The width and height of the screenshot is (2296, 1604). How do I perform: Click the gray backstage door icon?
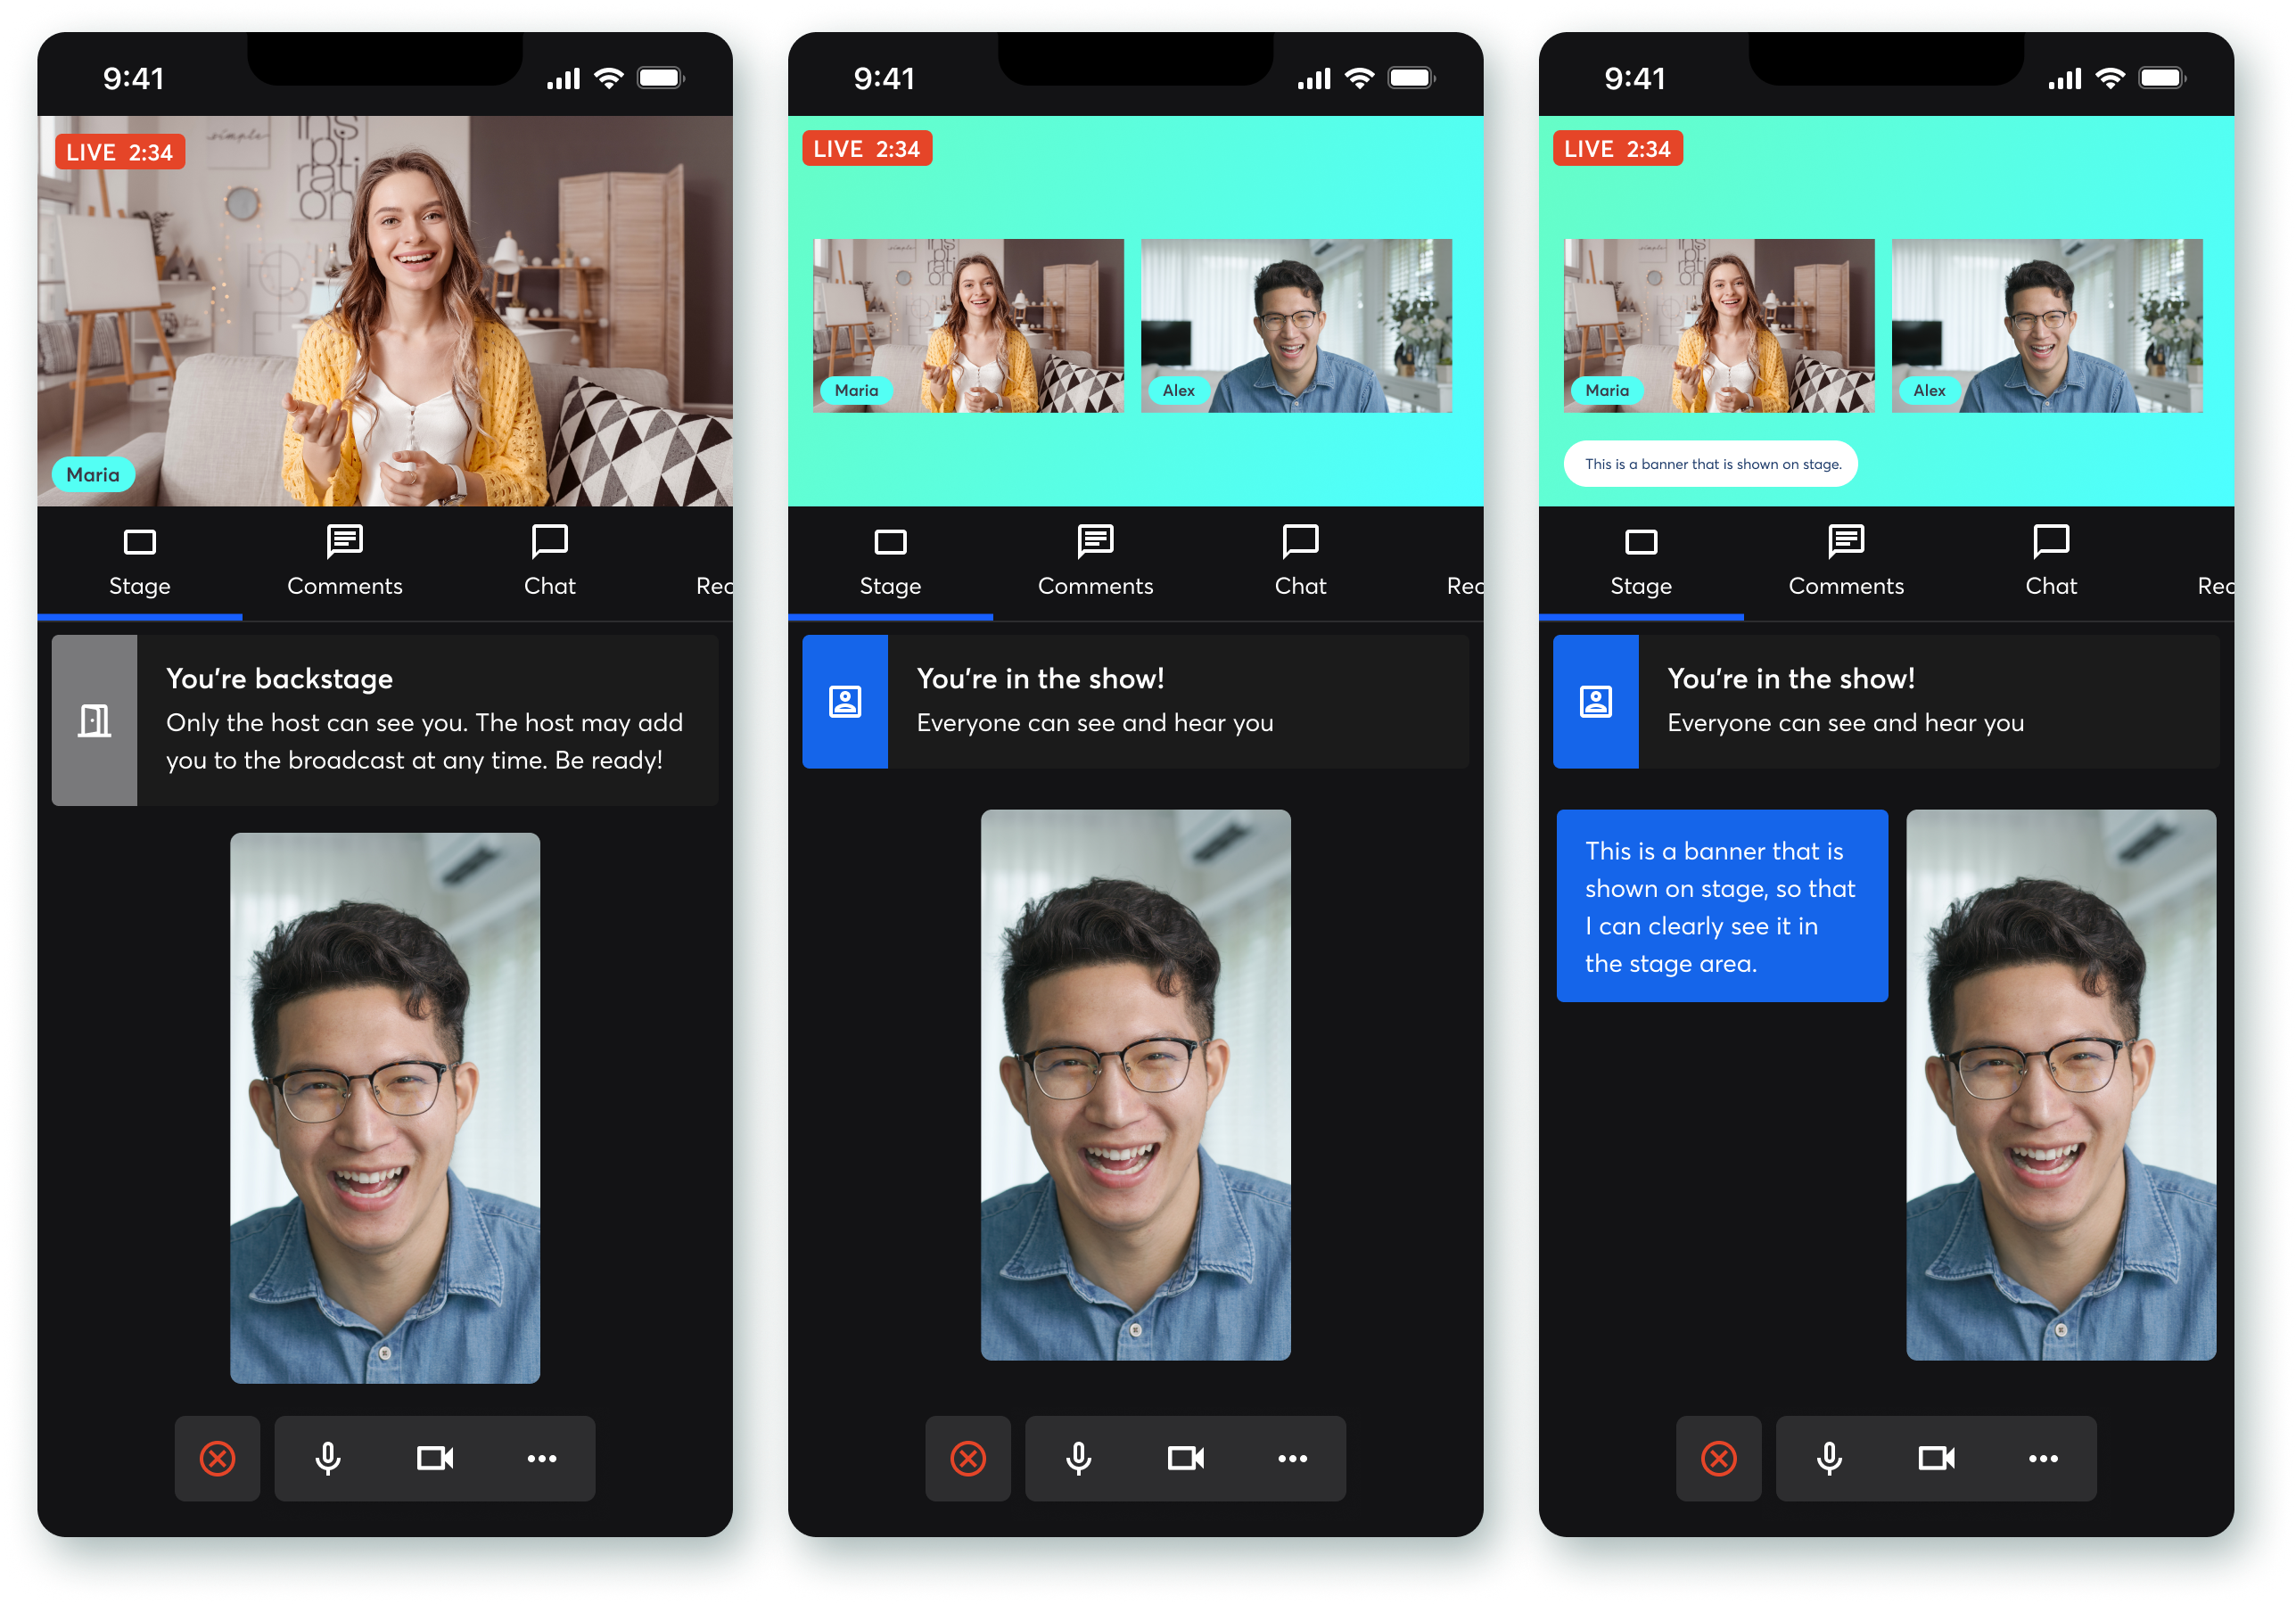coord(94,720)
